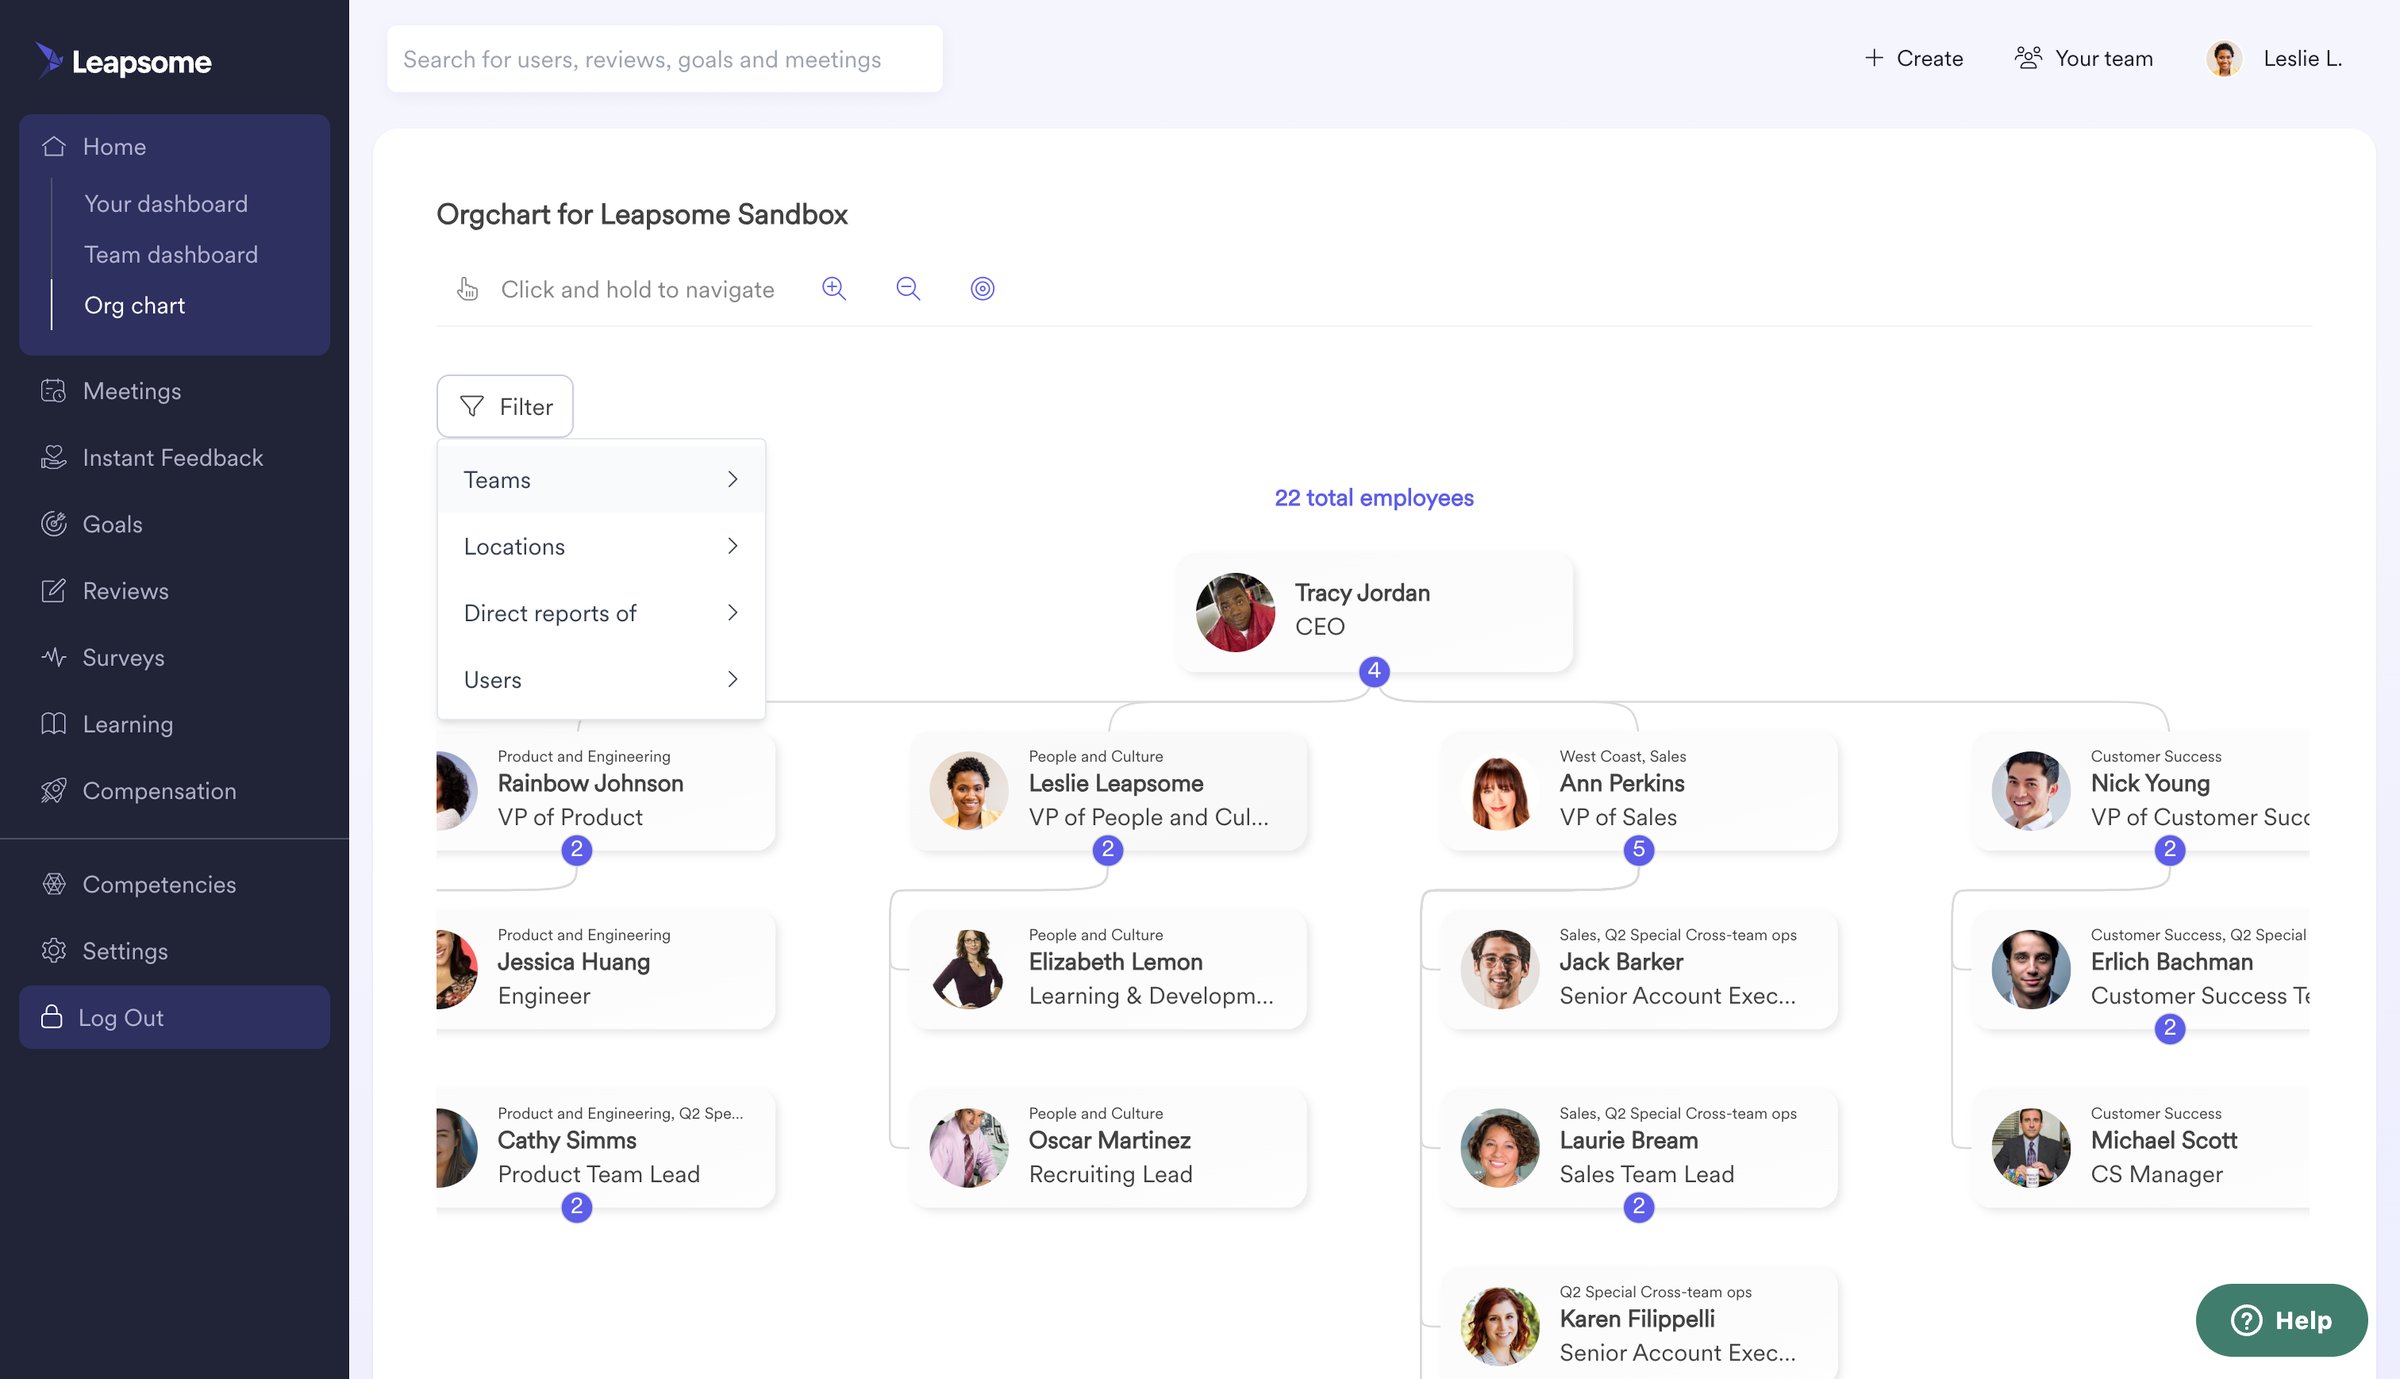
Task: Recenter the org chart with target icon
Action: (x=983, y=289)
